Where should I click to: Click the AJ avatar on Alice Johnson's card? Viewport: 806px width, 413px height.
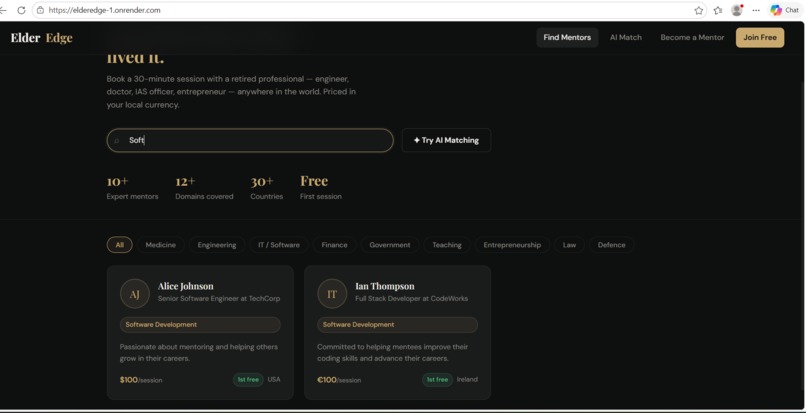[135, 294]
